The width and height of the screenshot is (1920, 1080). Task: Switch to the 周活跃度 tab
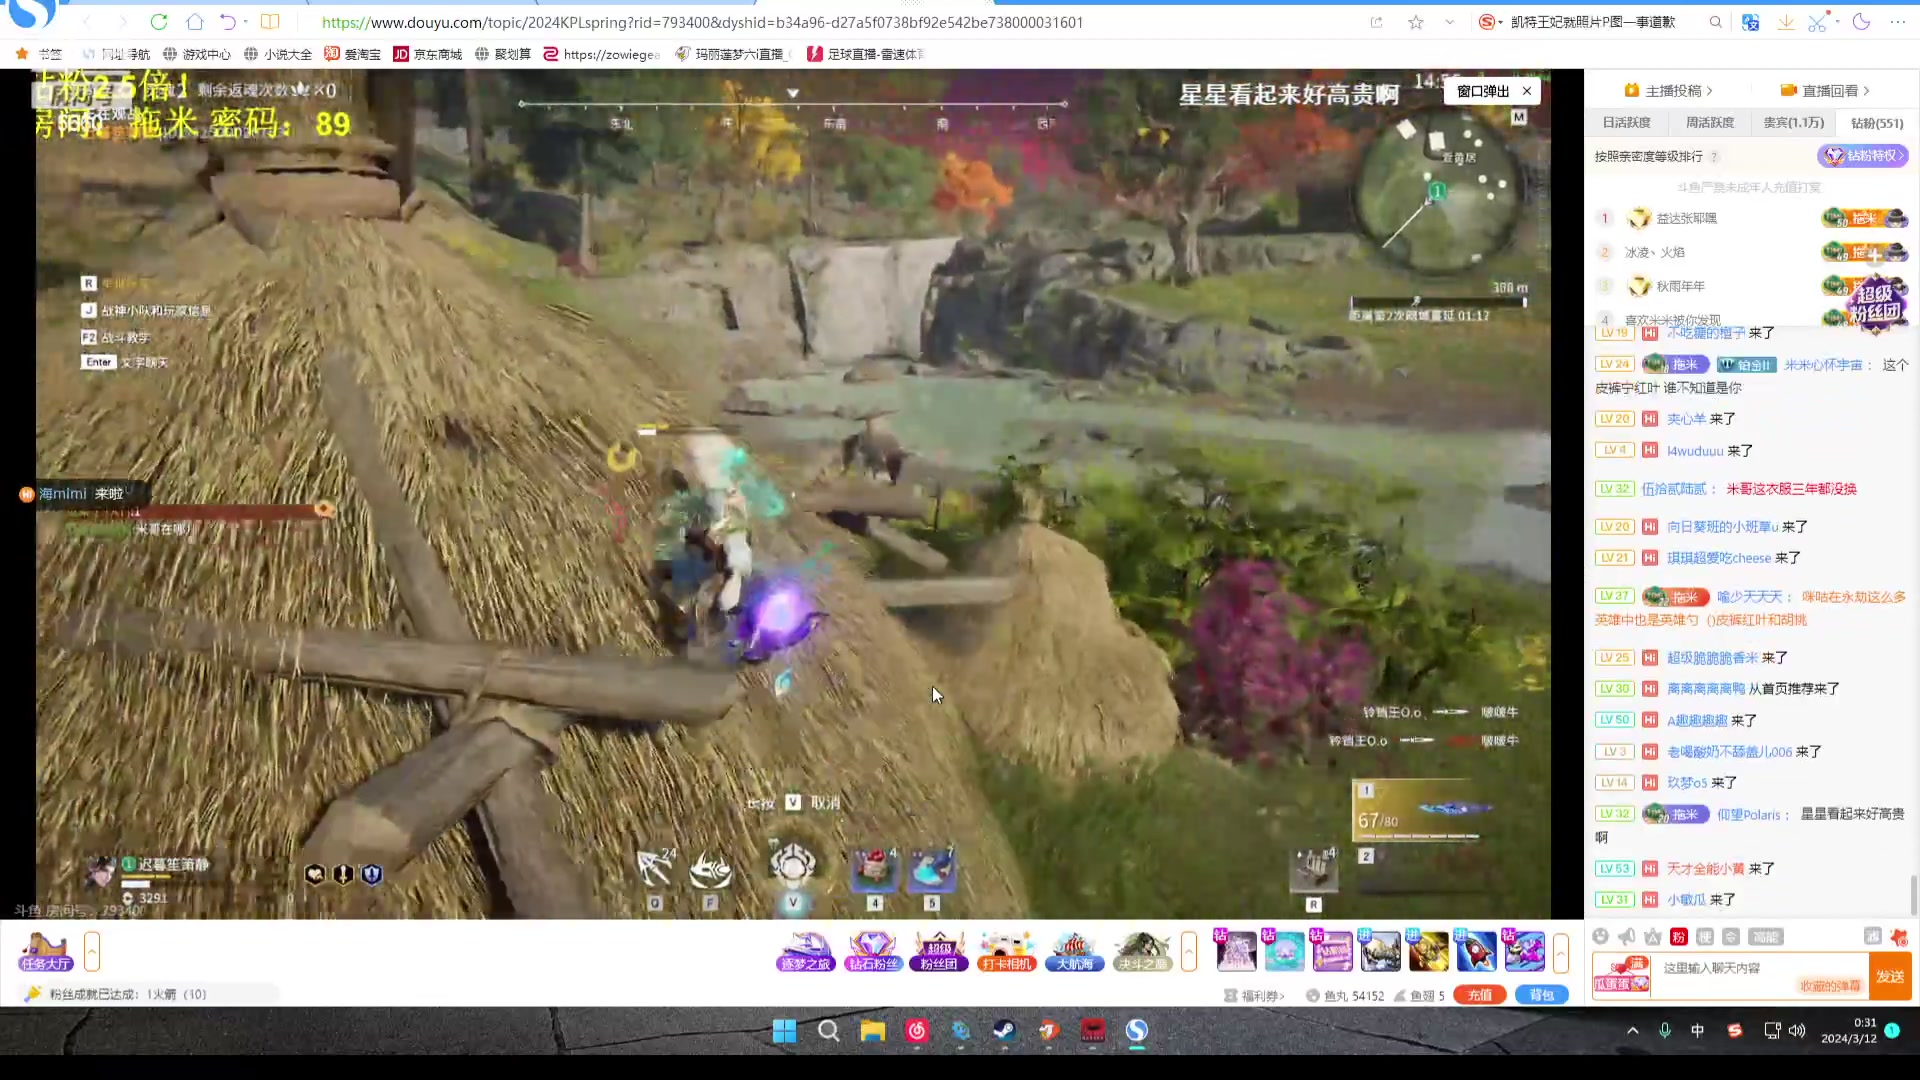point(1710,122)
